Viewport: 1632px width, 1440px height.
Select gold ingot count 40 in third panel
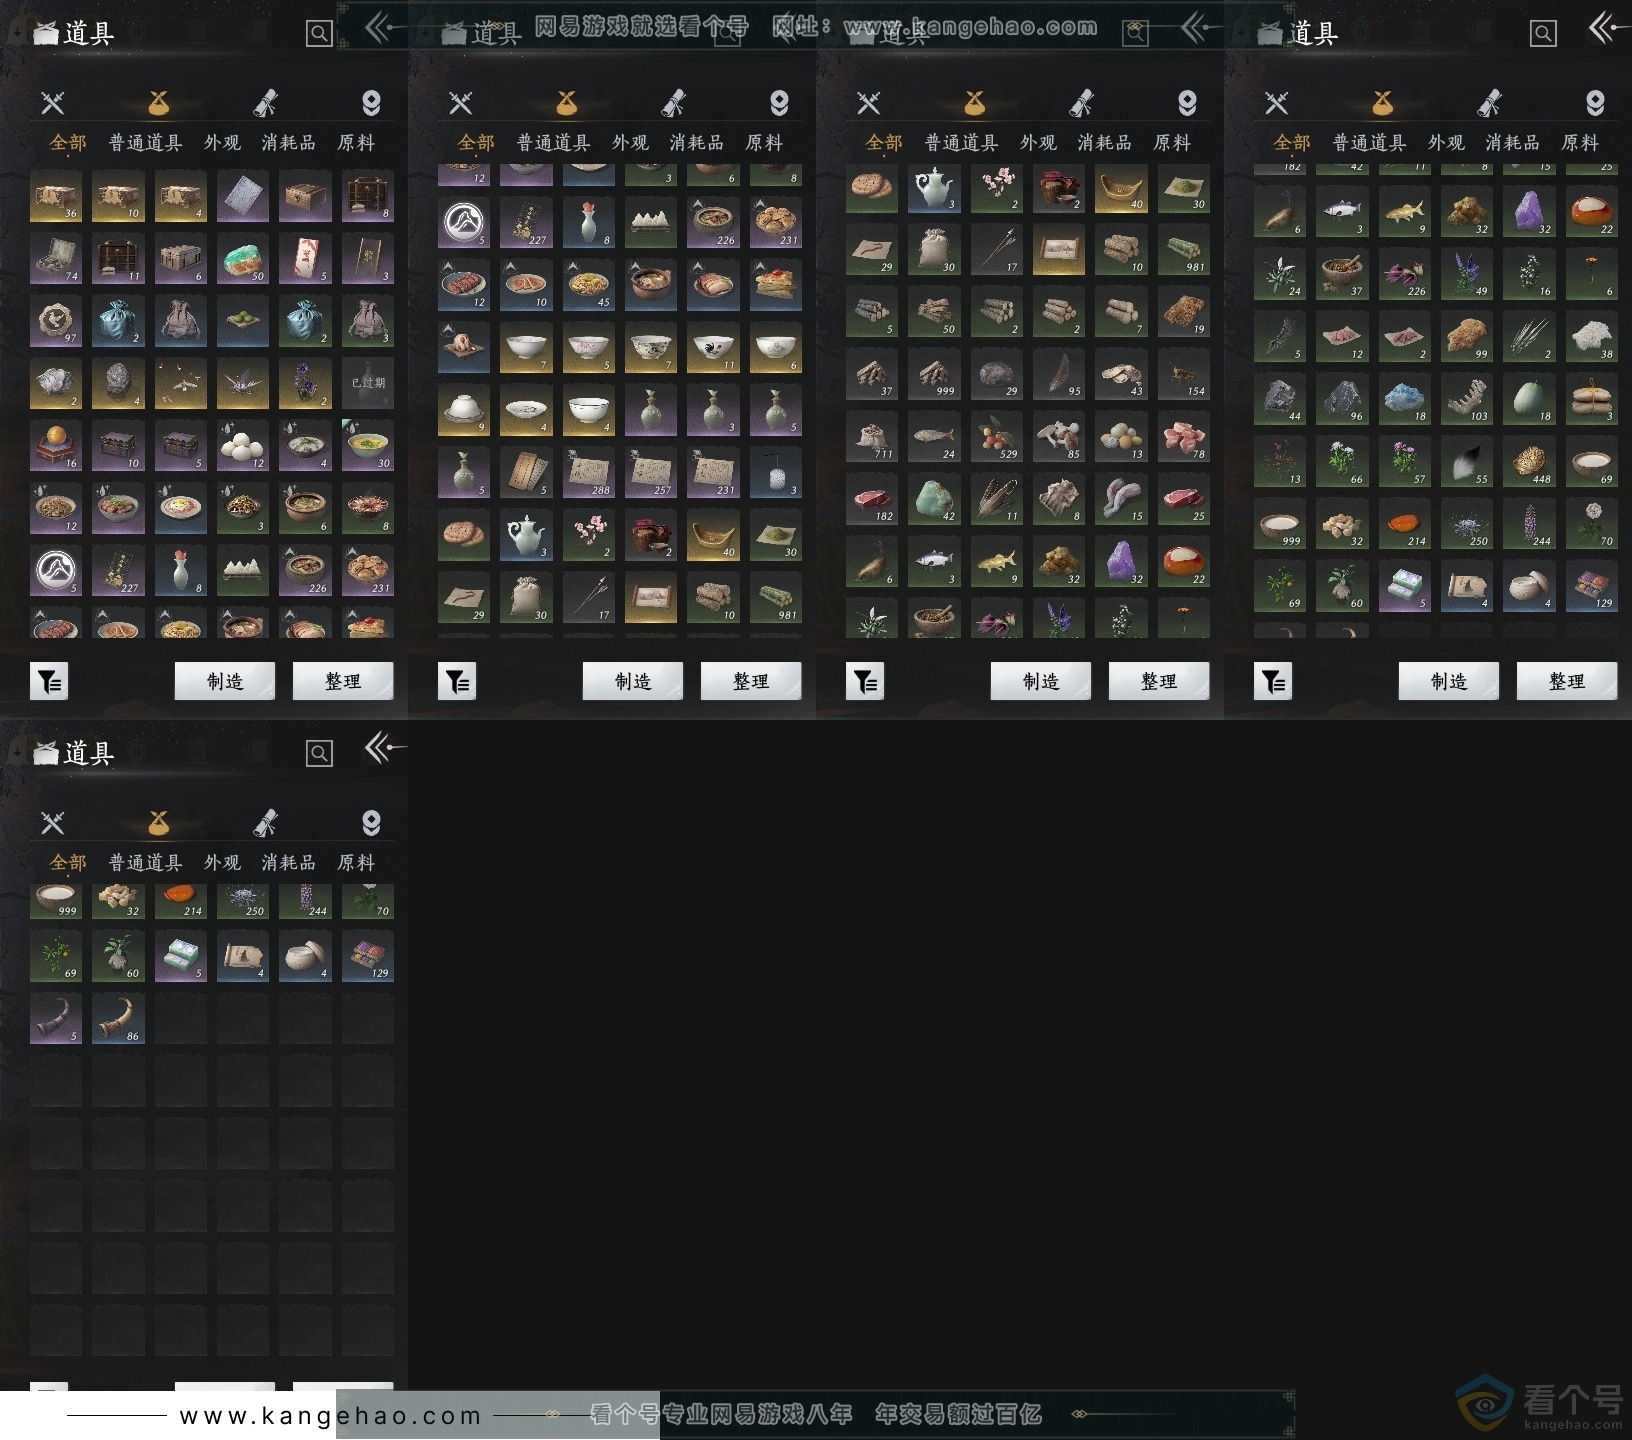pos(1121,188)
